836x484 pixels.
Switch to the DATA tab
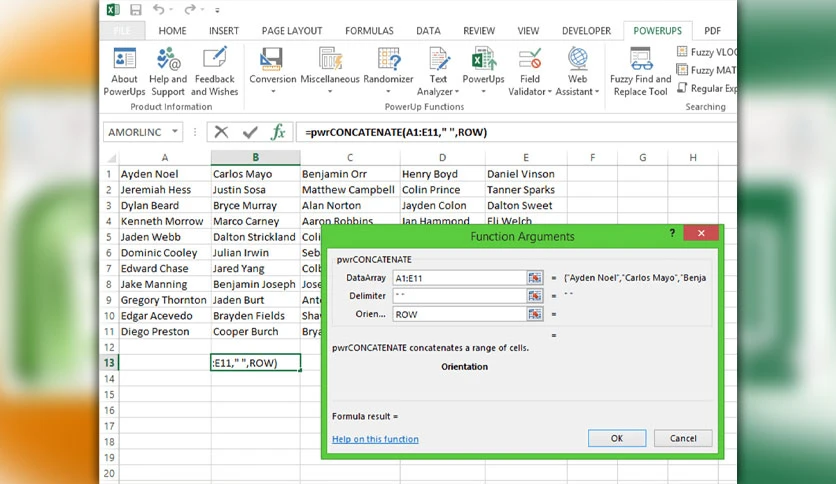(428, 31)
